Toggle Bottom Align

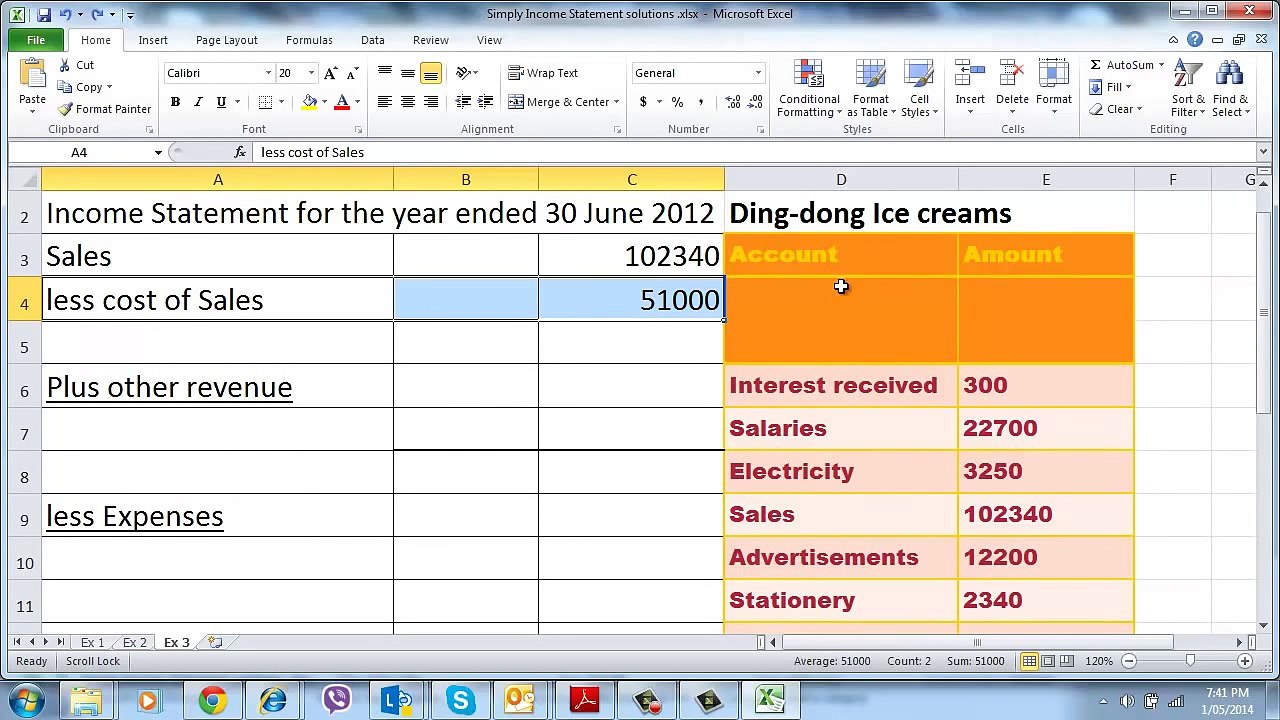[x=431, y=73]
